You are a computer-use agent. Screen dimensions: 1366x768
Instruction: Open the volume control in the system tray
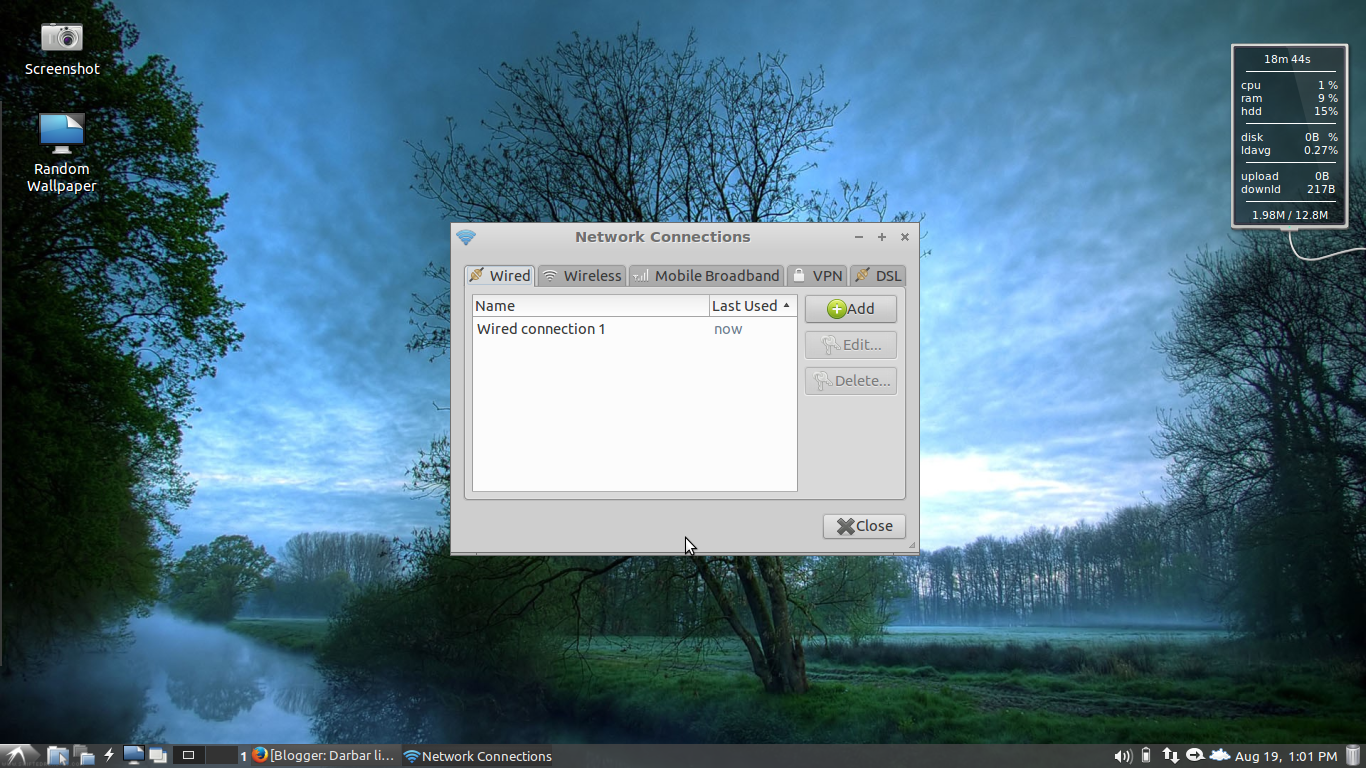tap(1121, 756)
